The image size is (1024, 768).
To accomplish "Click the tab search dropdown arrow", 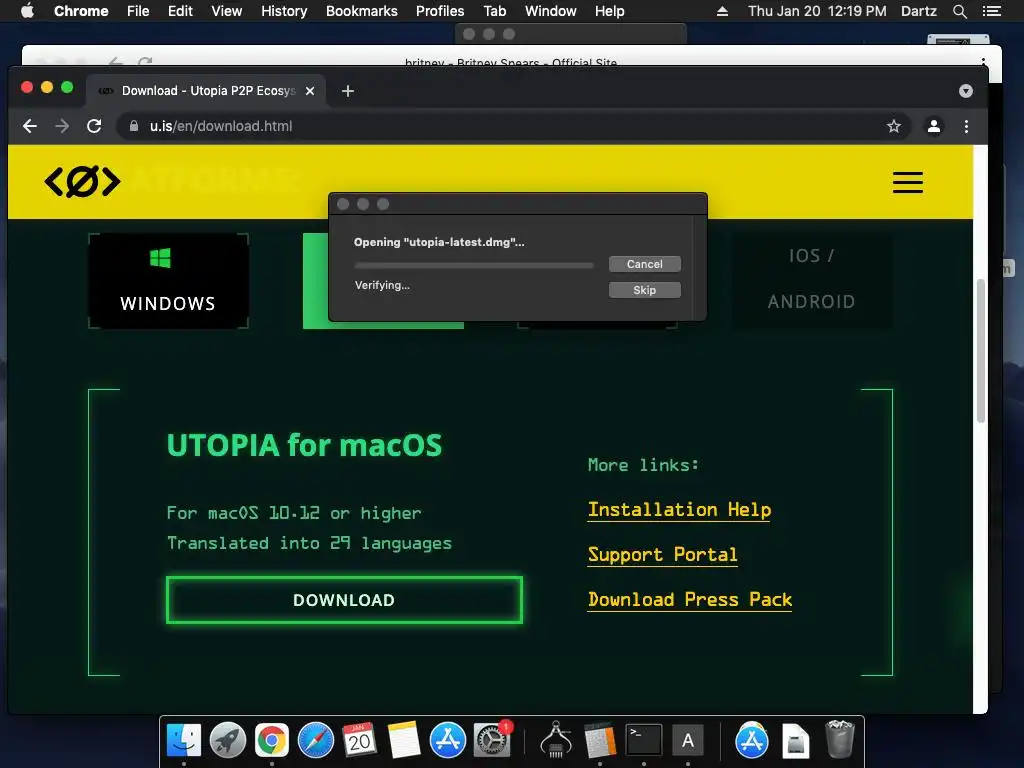I will click(x=966, y=91).
